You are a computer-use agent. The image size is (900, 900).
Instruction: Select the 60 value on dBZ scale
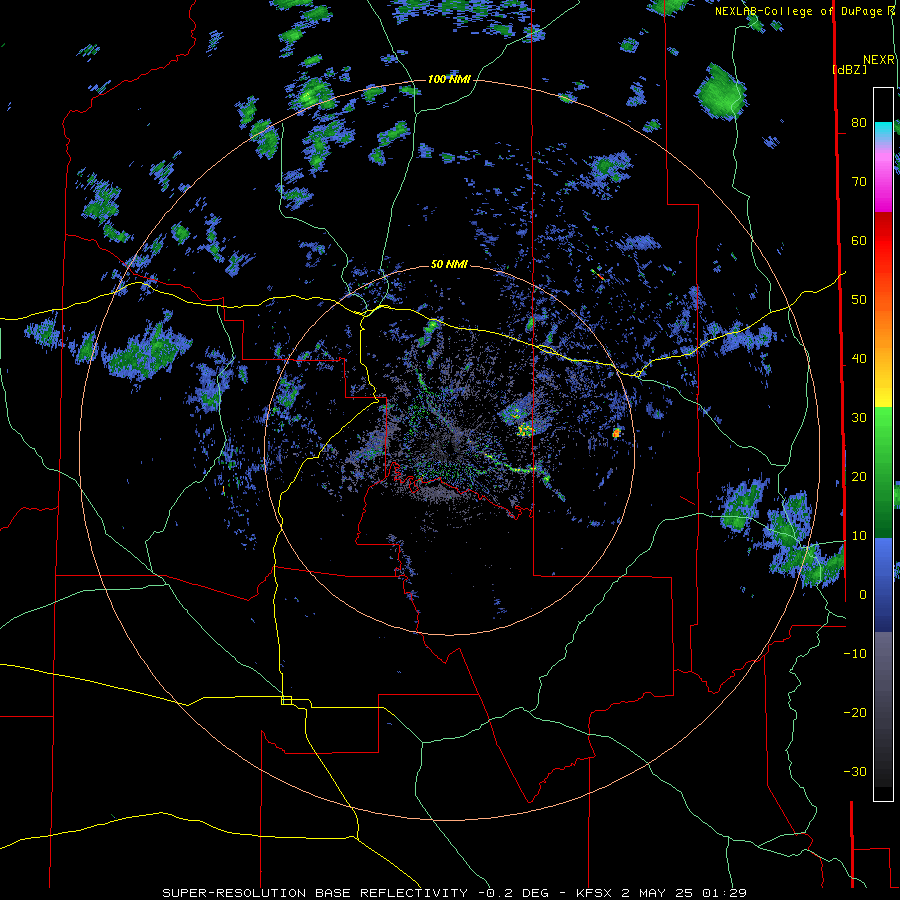pos(859,240)
